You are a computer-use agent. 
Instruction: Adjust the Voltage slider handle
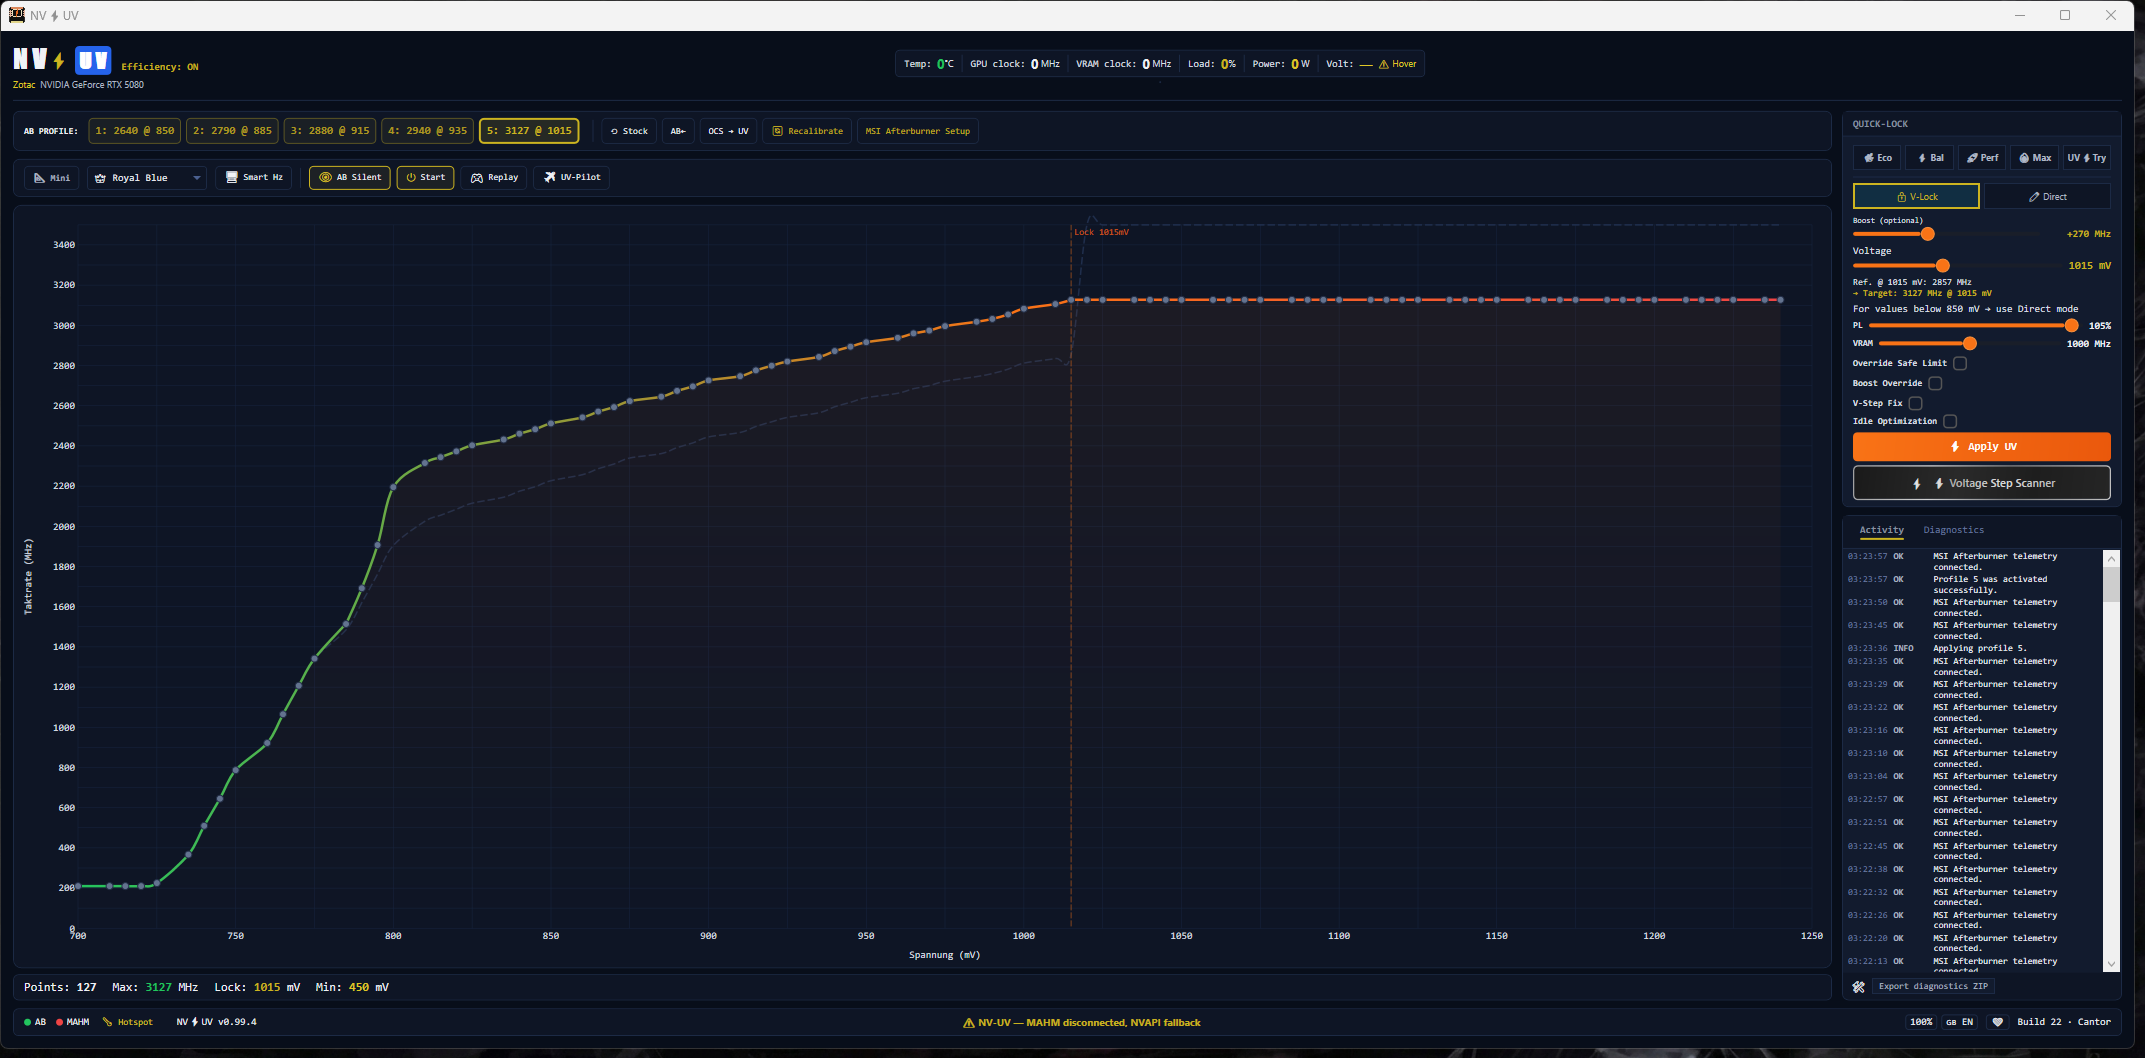1942,266
